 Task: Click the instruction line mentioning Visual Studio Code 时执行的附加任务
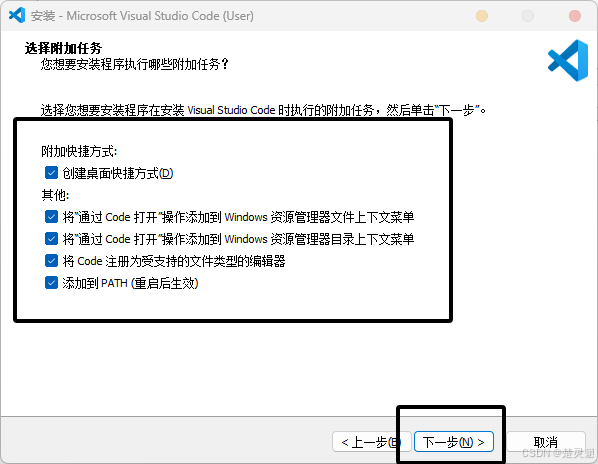pos(264,110)
